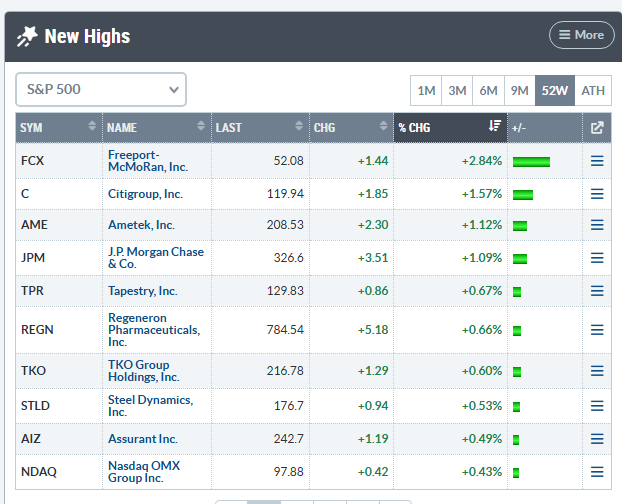Open row menu for TKO
Viewport: 622px width, 504px height.
[597, 371]
